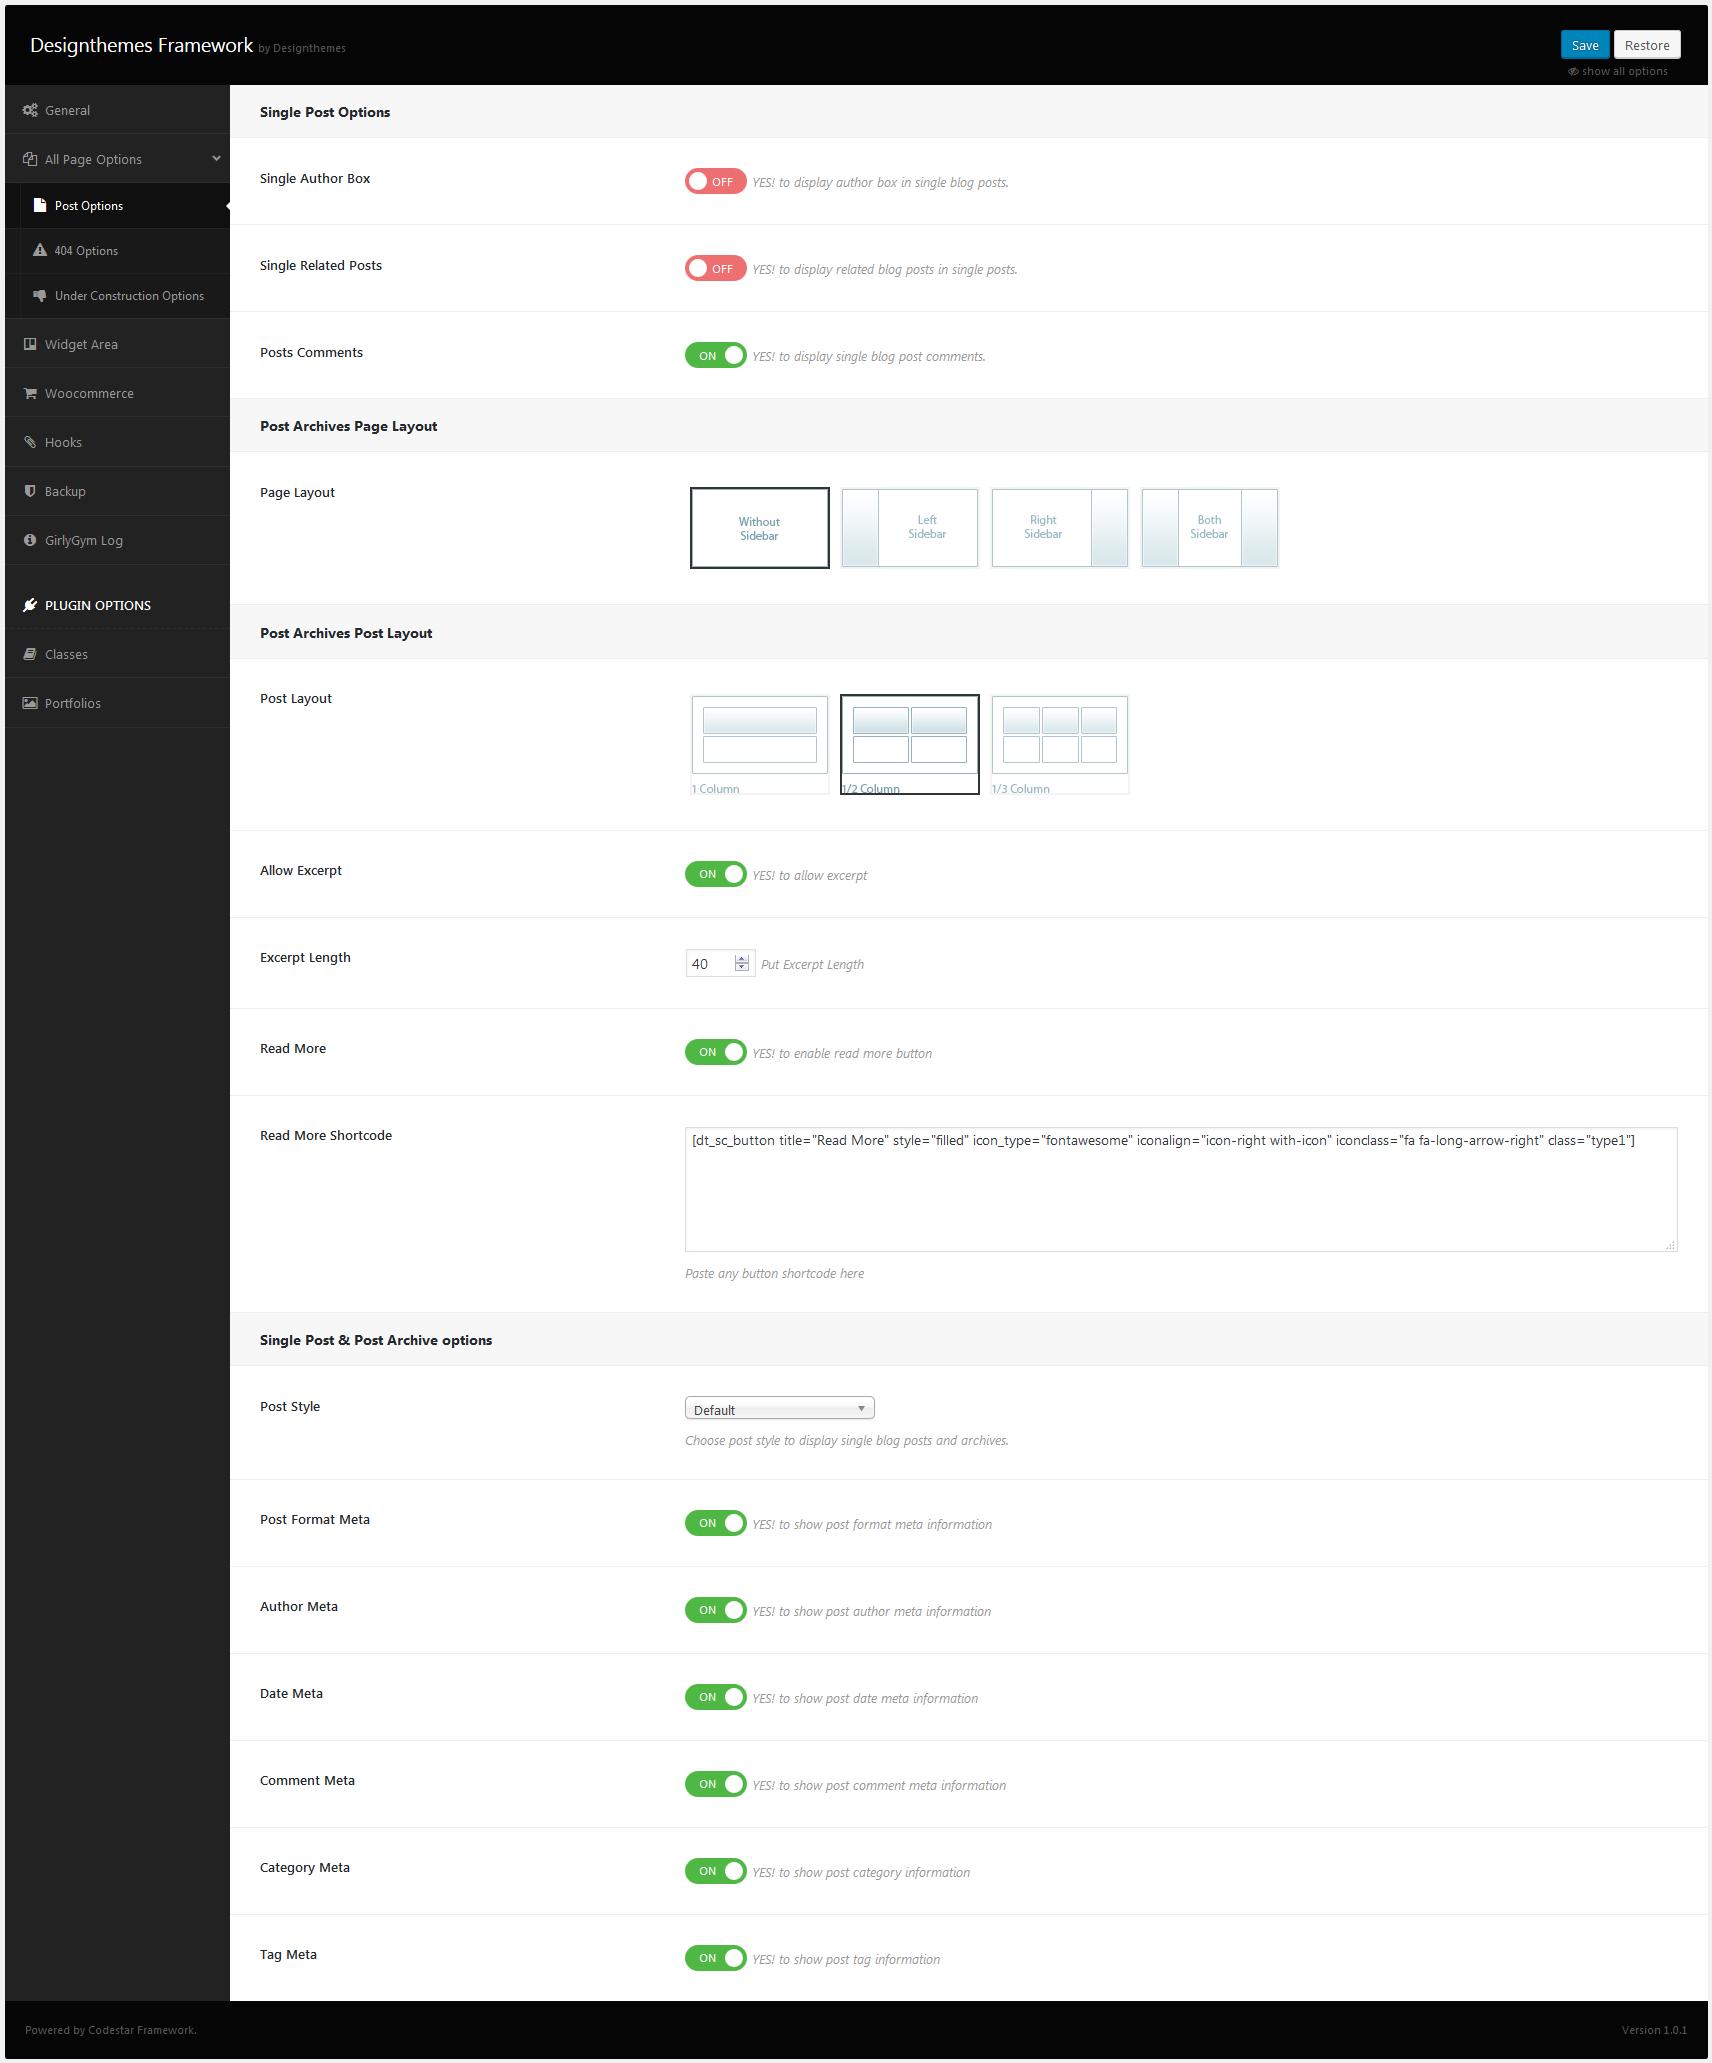
Task: Click the Post Options document icon
Action: pyautogui.click(x=40, y=205)
